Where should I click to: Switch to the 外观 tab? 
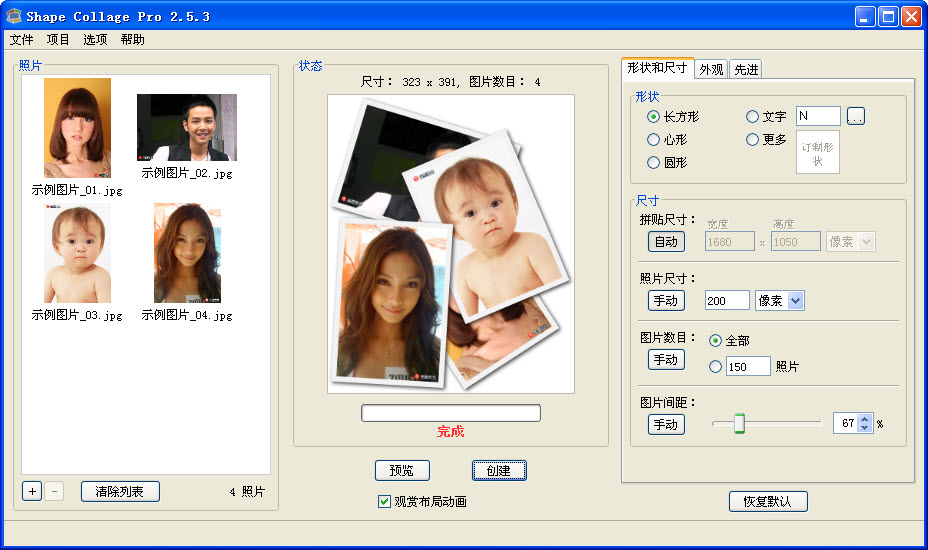point(711,70)
